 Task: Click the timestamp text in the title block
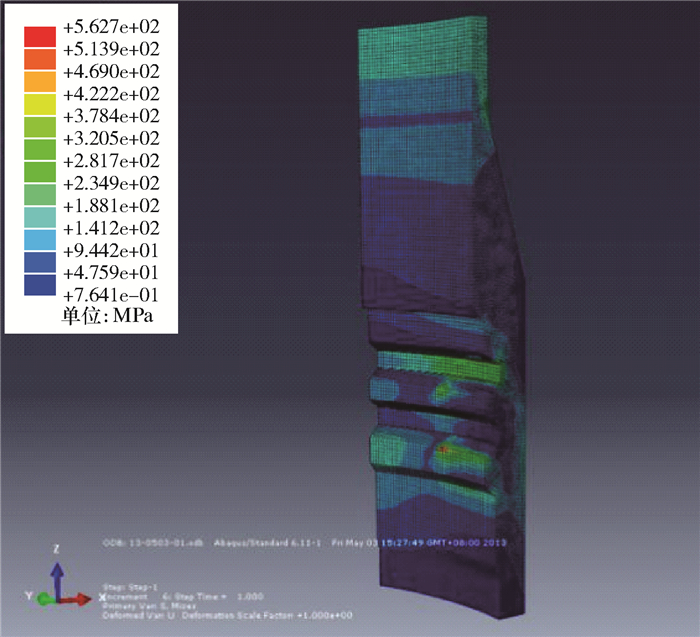pos(440,543)
